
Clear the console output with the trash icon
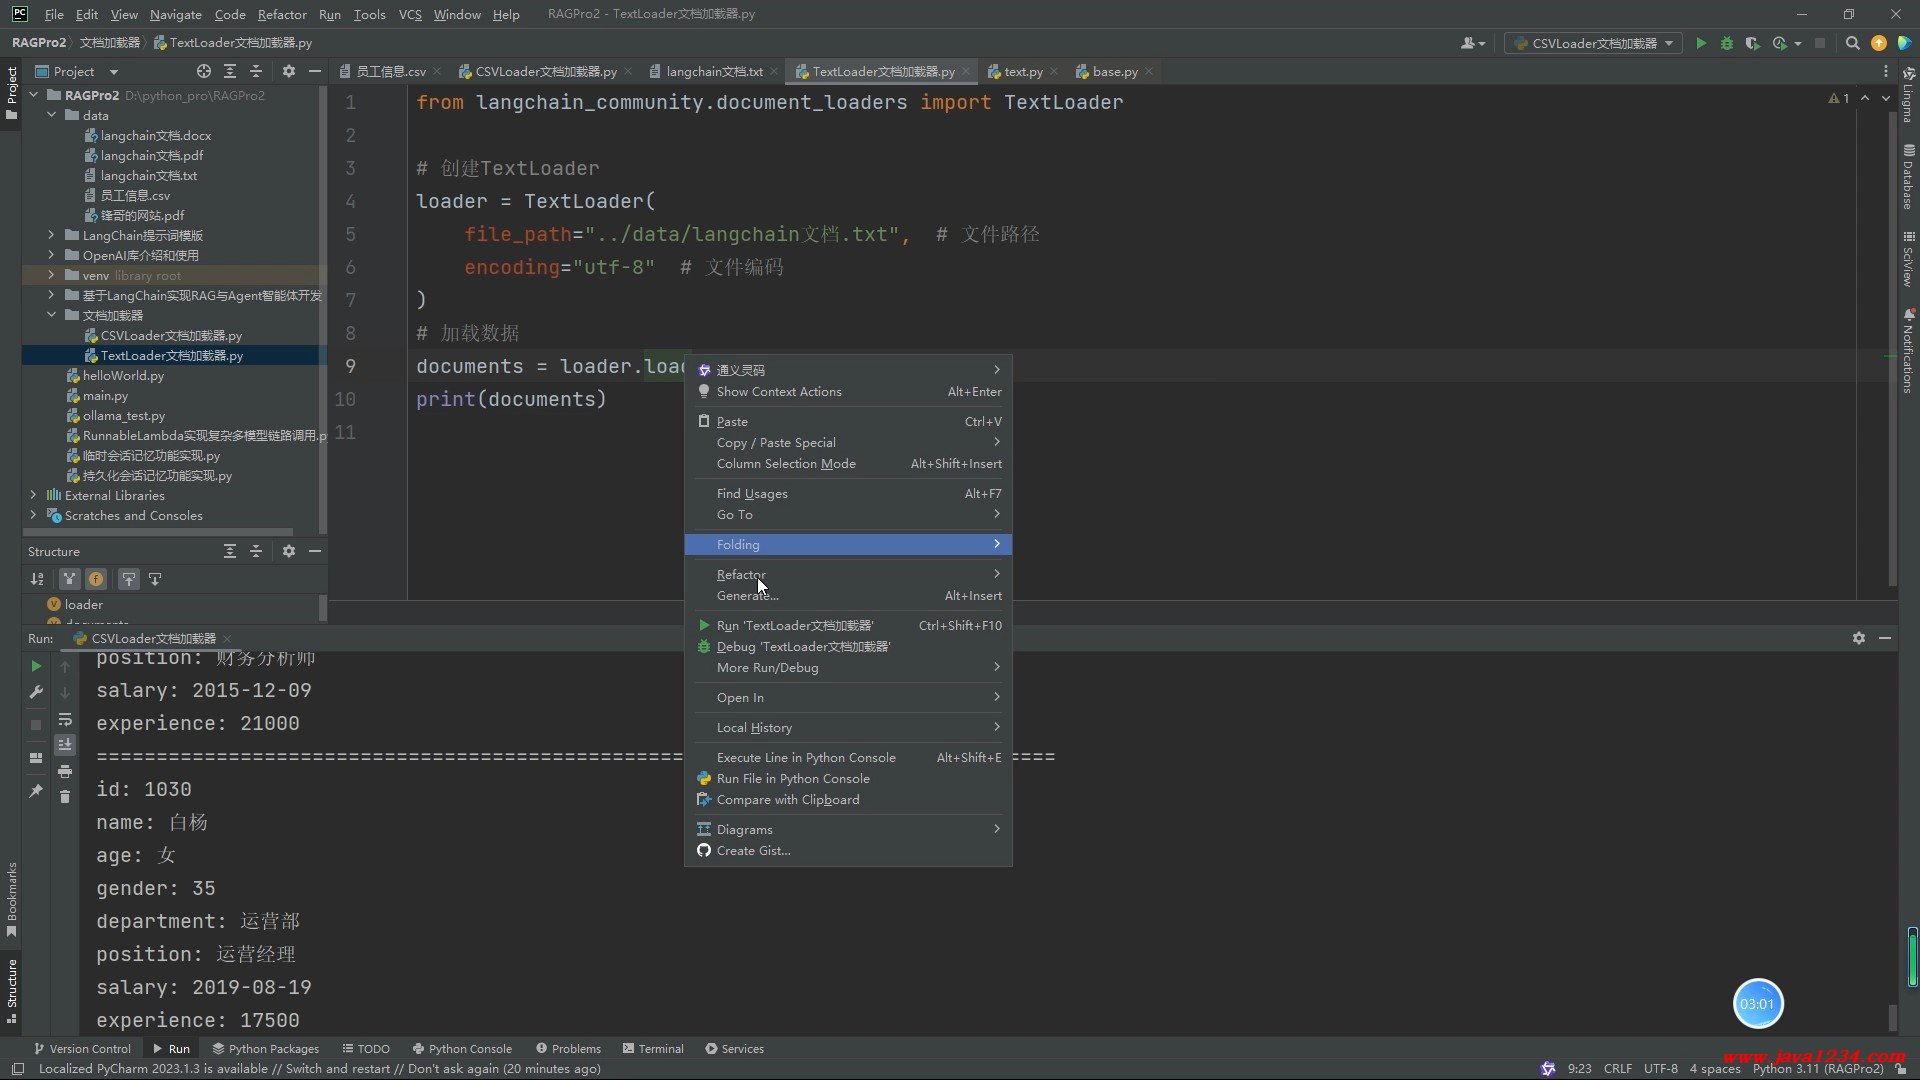[65, 797]
